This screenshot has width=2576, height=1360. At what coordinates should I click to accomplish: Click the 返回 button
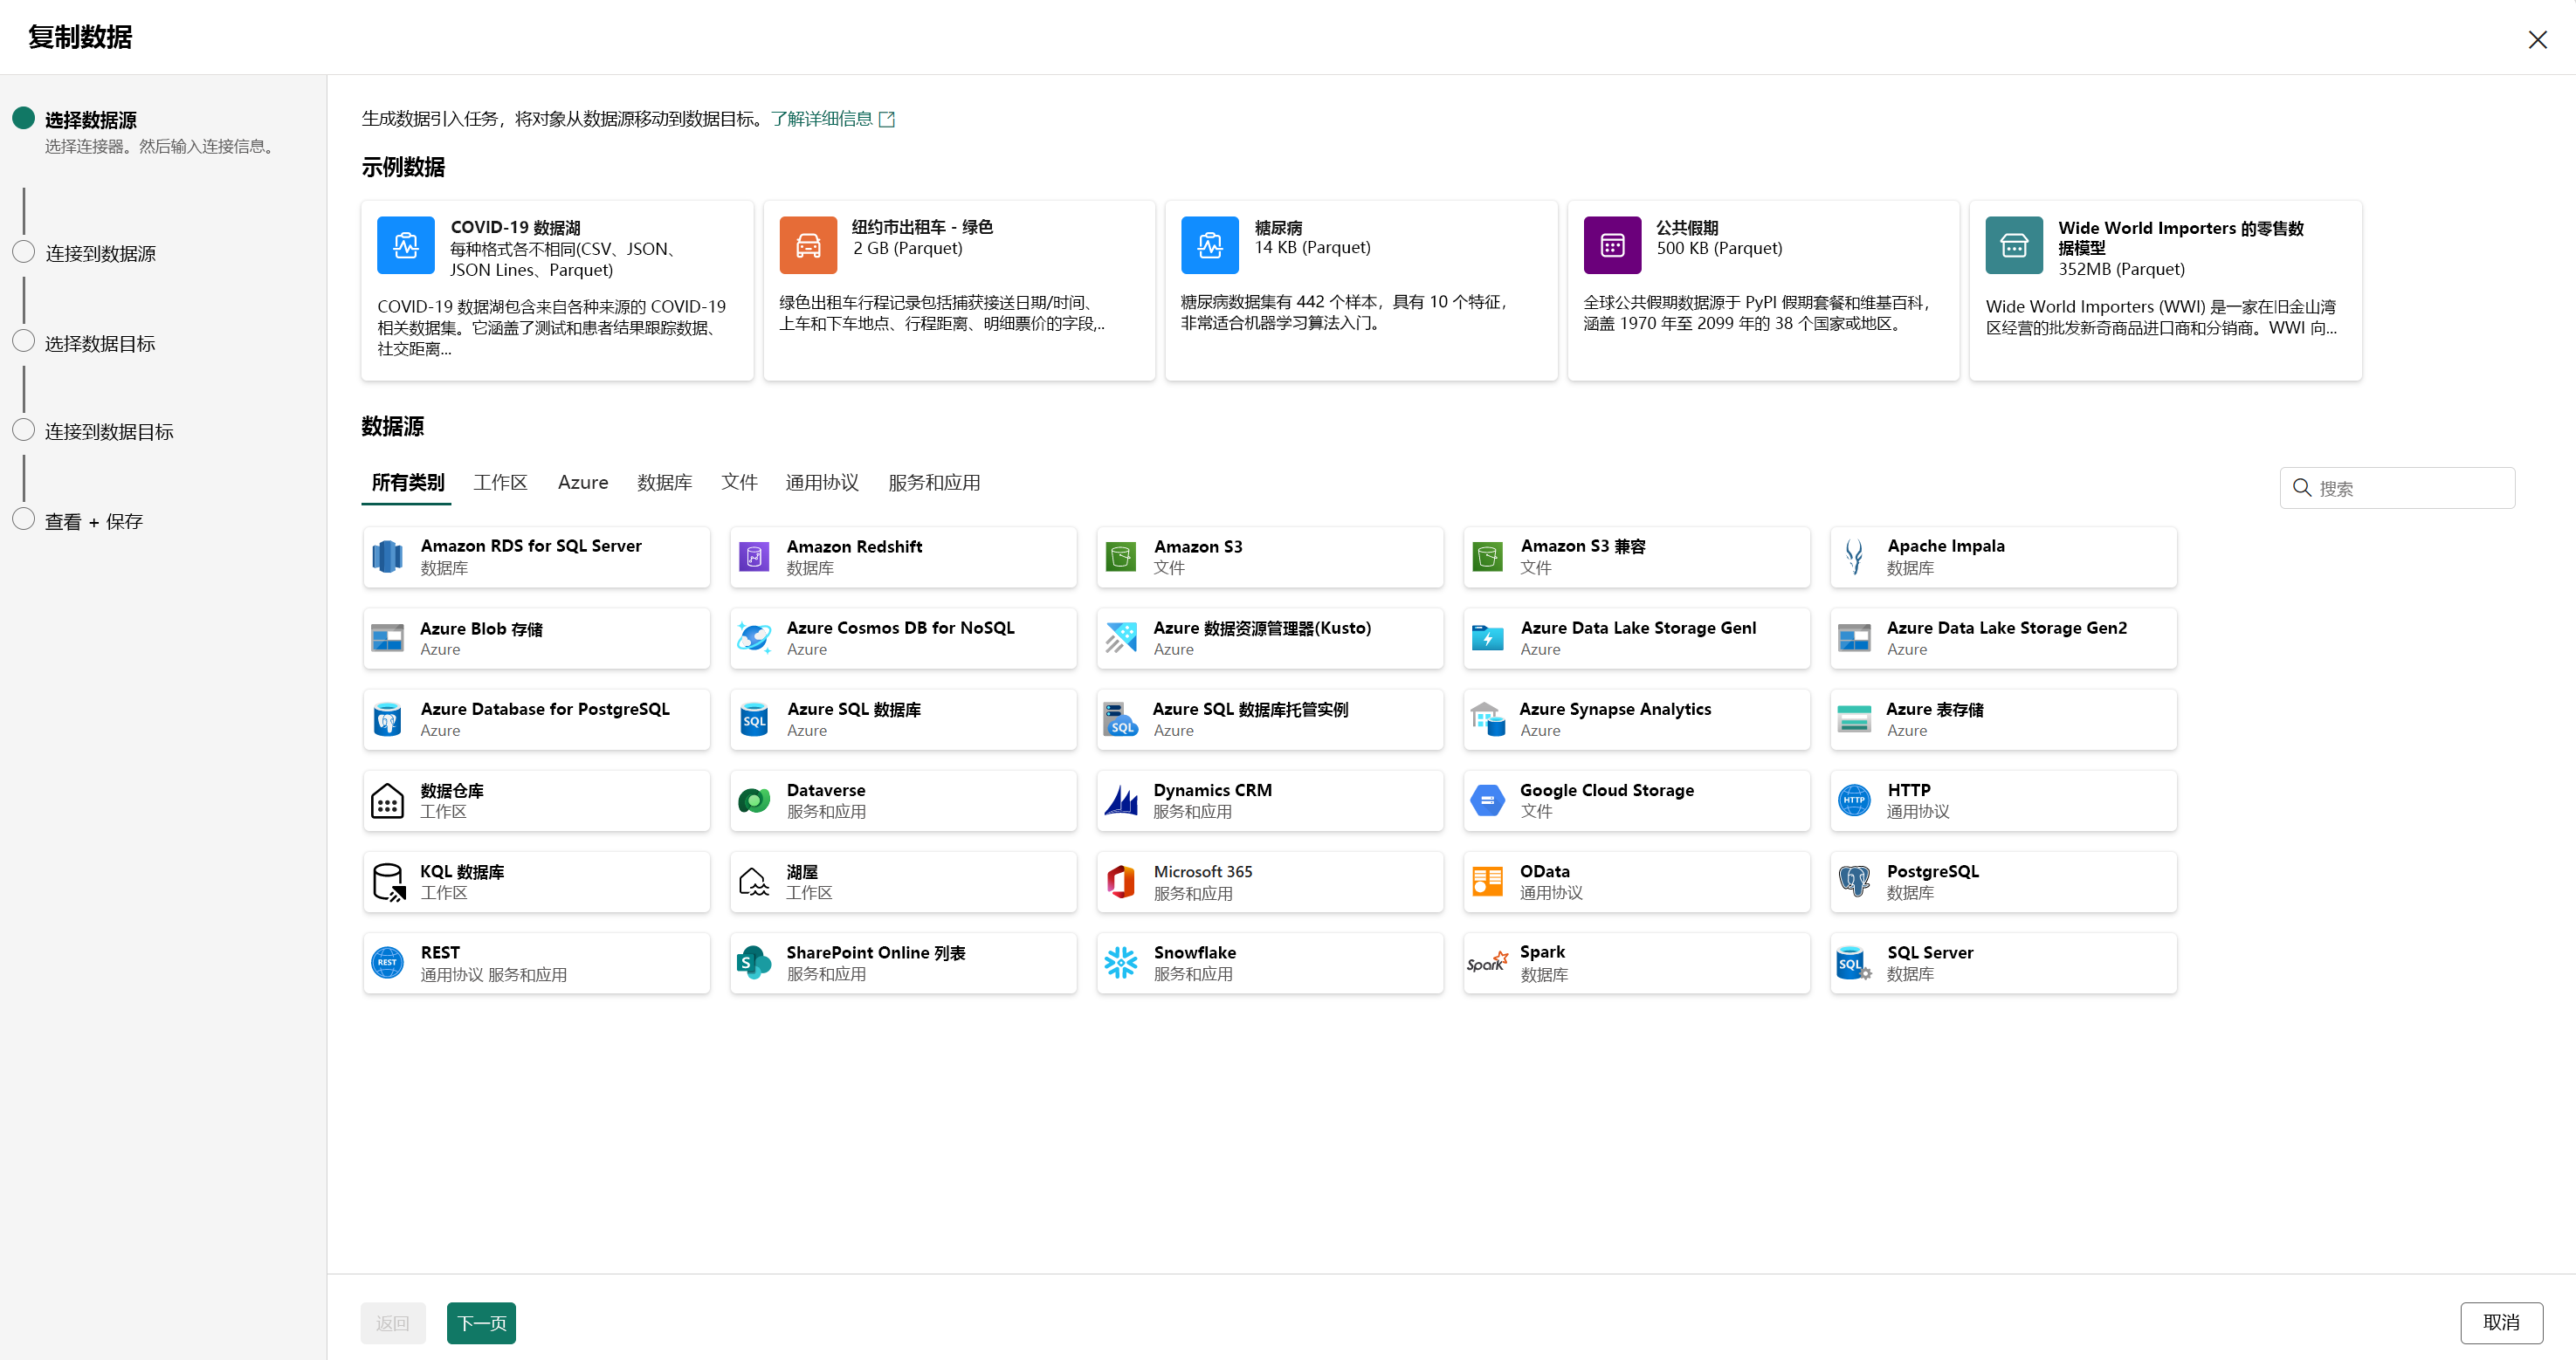click(393, 1323)
